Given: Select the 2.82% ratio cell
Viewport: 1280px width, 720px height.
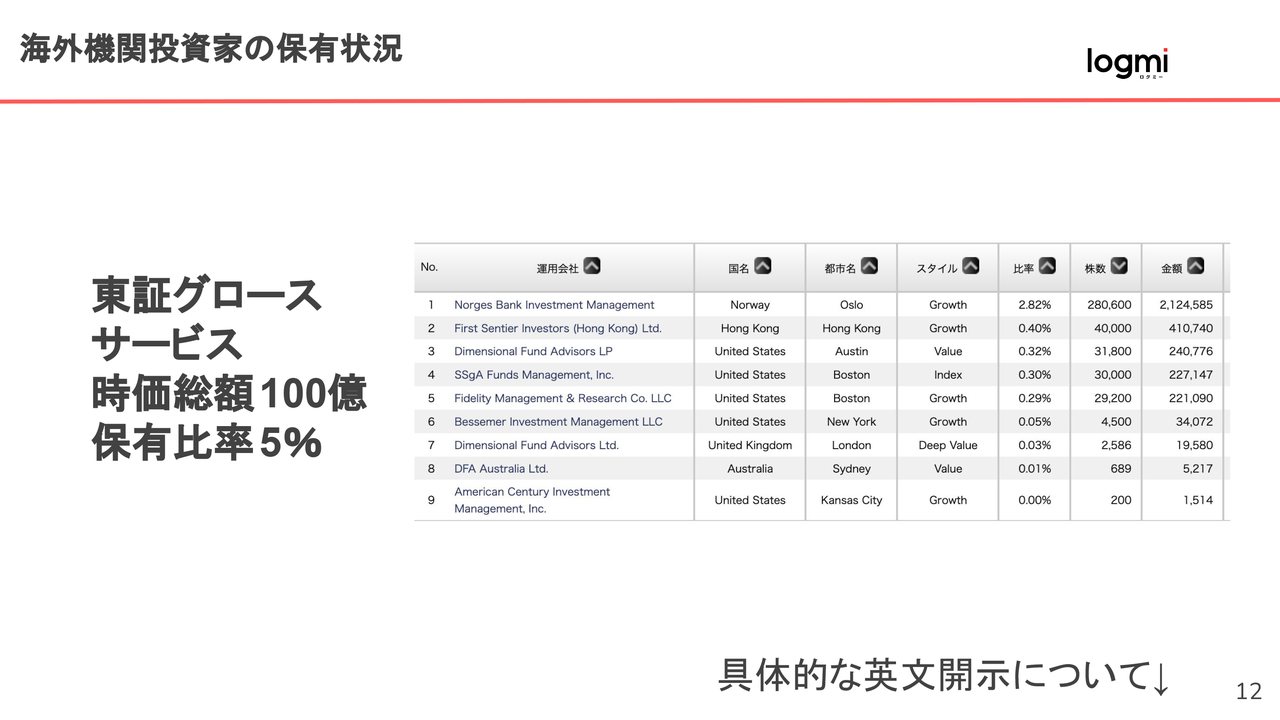Looking at the screenshot, I should coord(1035,305).
